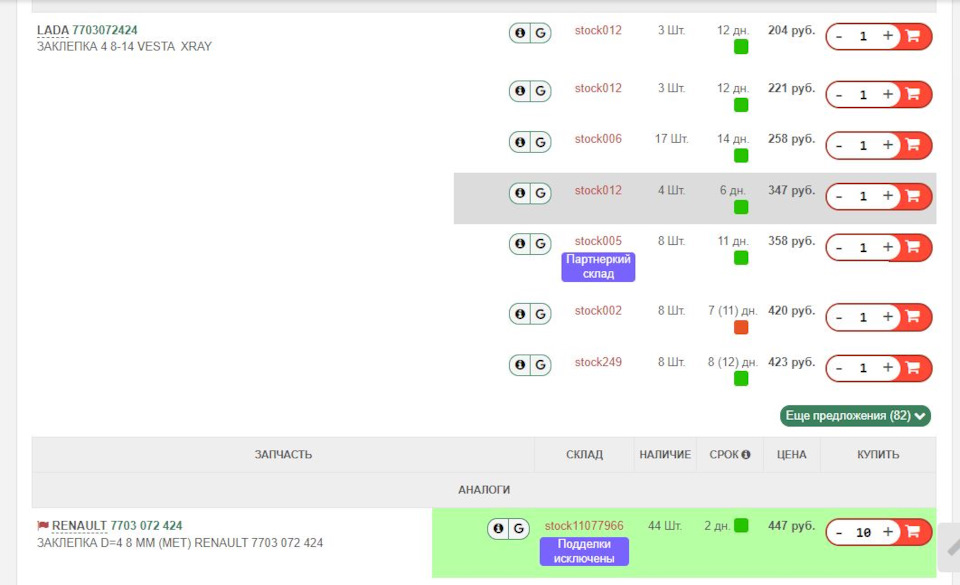
Task: Click the СКЛАД column header
Action: tap(584, 455)
